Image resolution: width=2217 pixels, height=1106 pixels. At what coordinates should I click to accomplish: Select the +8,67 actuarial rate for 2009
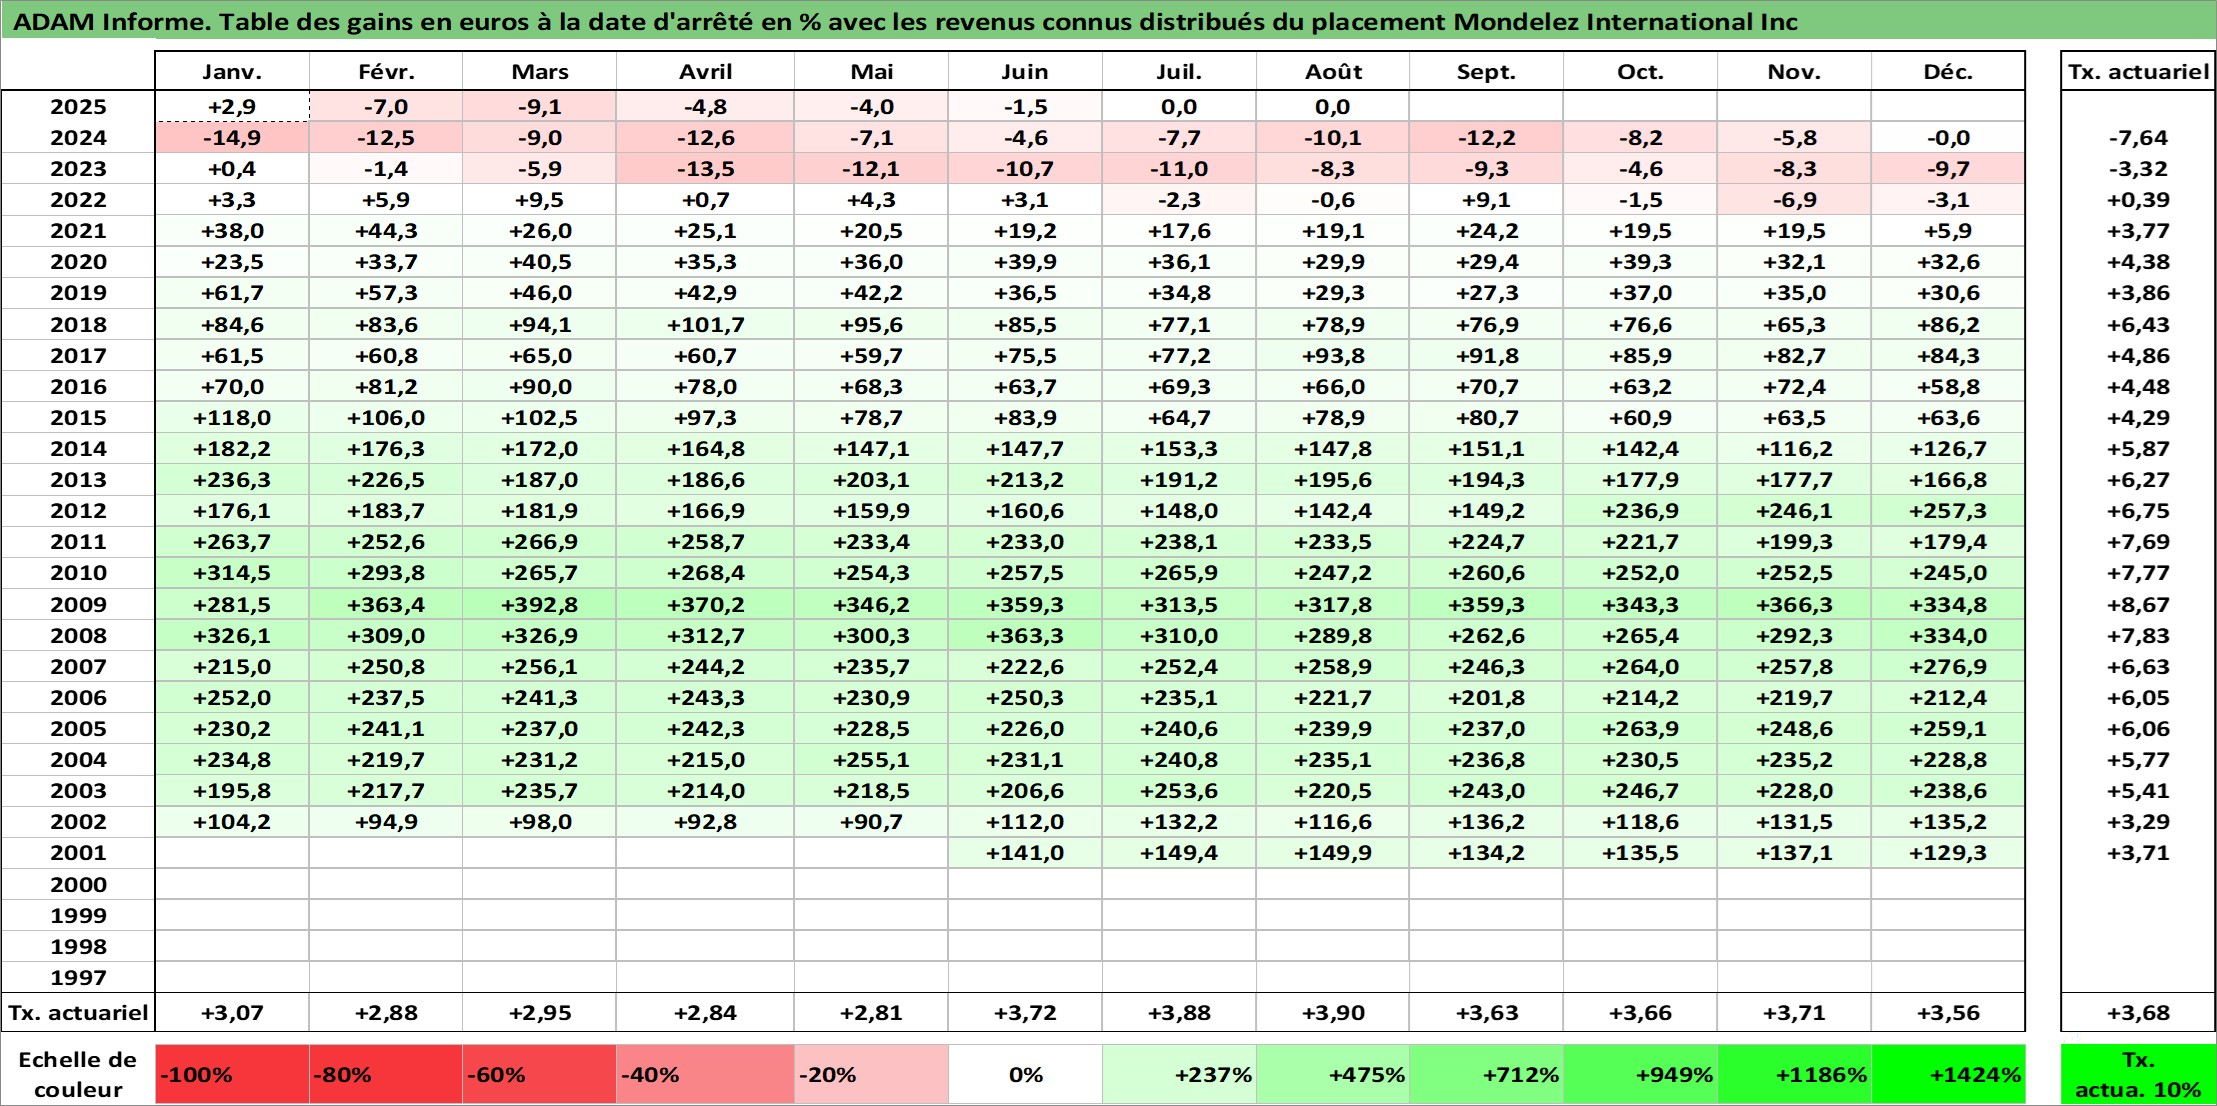coord(2138,605)
